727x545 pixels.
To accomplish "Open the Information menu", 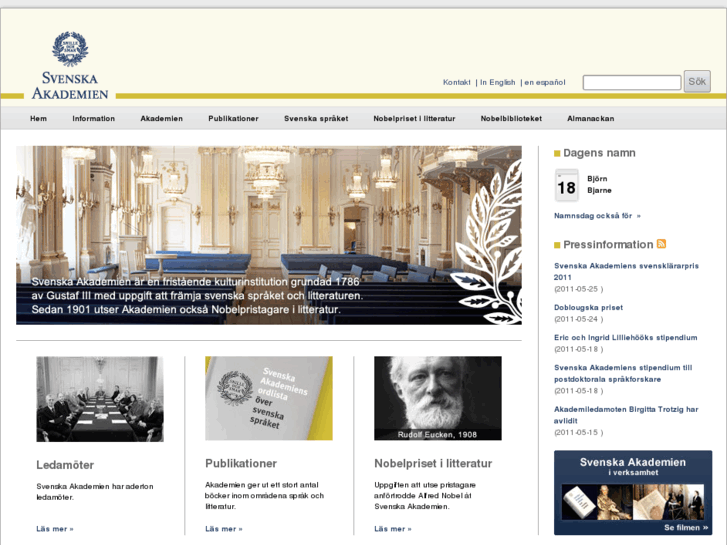I will tap(93, 119).
